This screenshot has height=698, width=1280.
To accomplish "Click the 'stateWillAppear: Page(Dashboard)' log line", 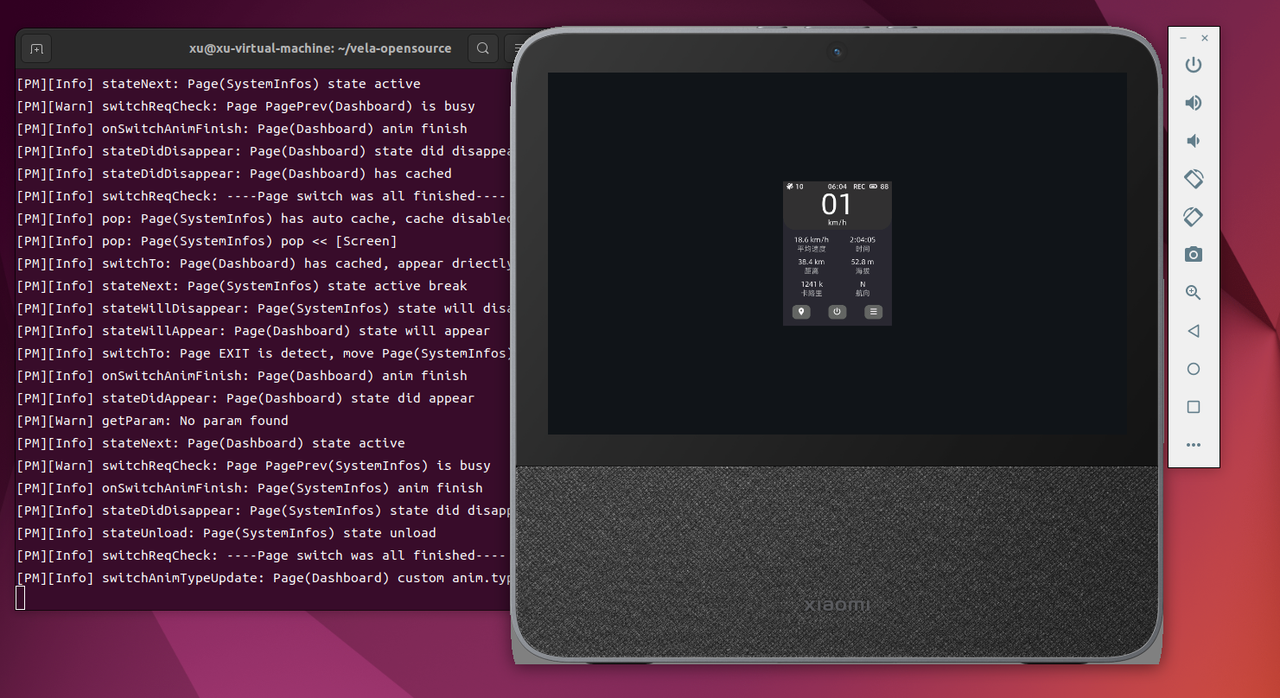I will [x=254, y=331].
